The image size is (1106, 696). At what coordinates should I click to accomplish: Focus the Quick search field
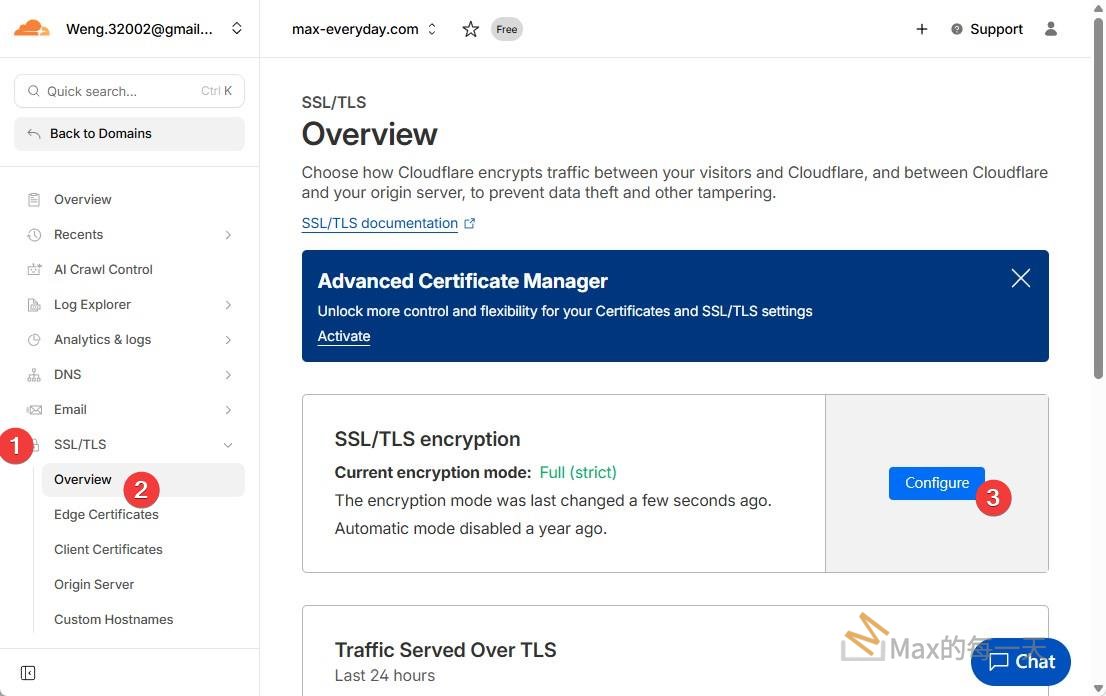tap(120, 91)
